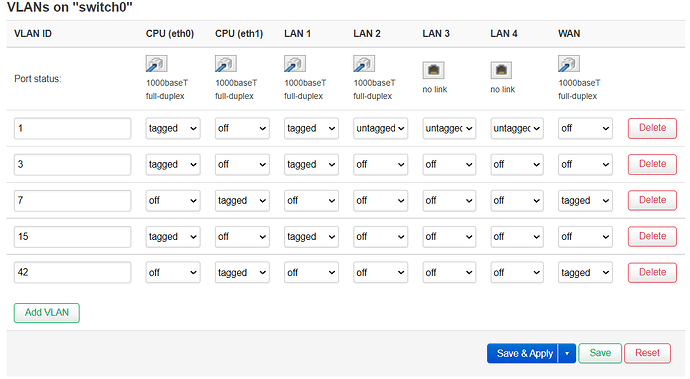Click the VLAN ID column header
Image resolution: width=690 pixels, height=379 pixels.
pos(33,34)
